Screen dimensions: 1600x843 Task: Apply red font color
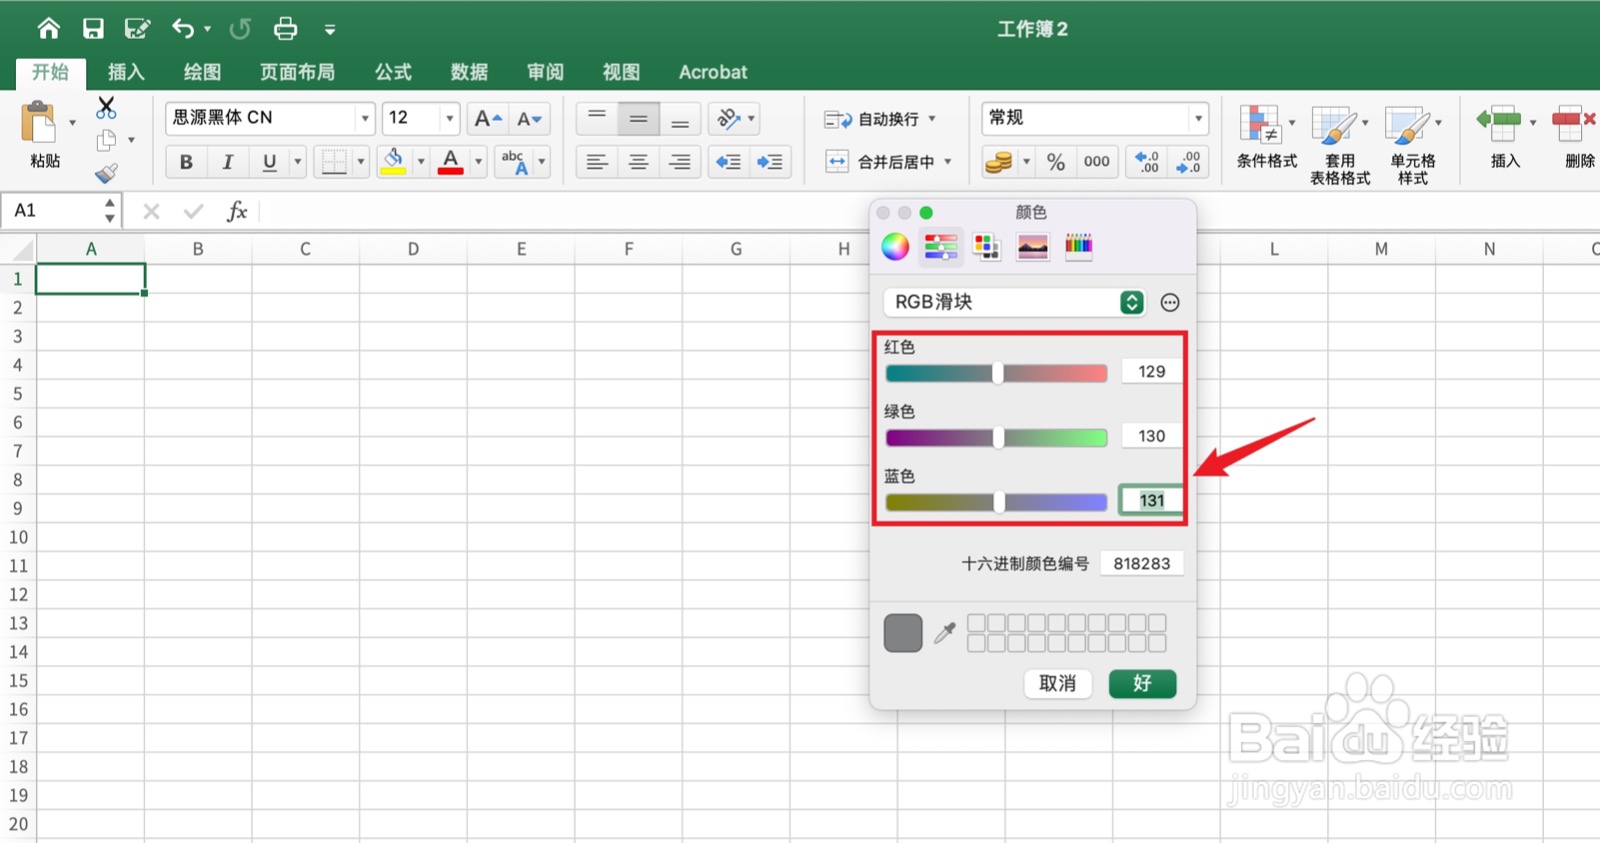pyautogui.click(x=451, y=162)
